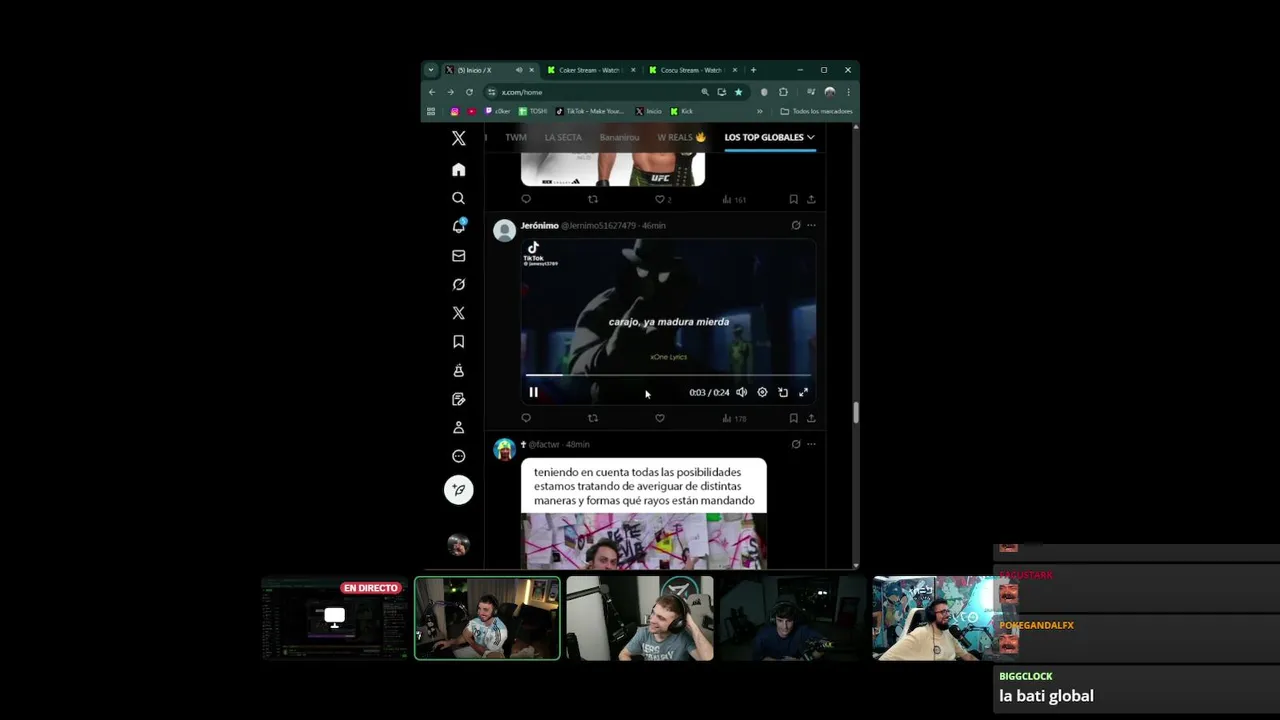Viewport: 1280px width, 720px height.
Task: Reply to Jerónimo's video post
Action: tap(526, 418)
